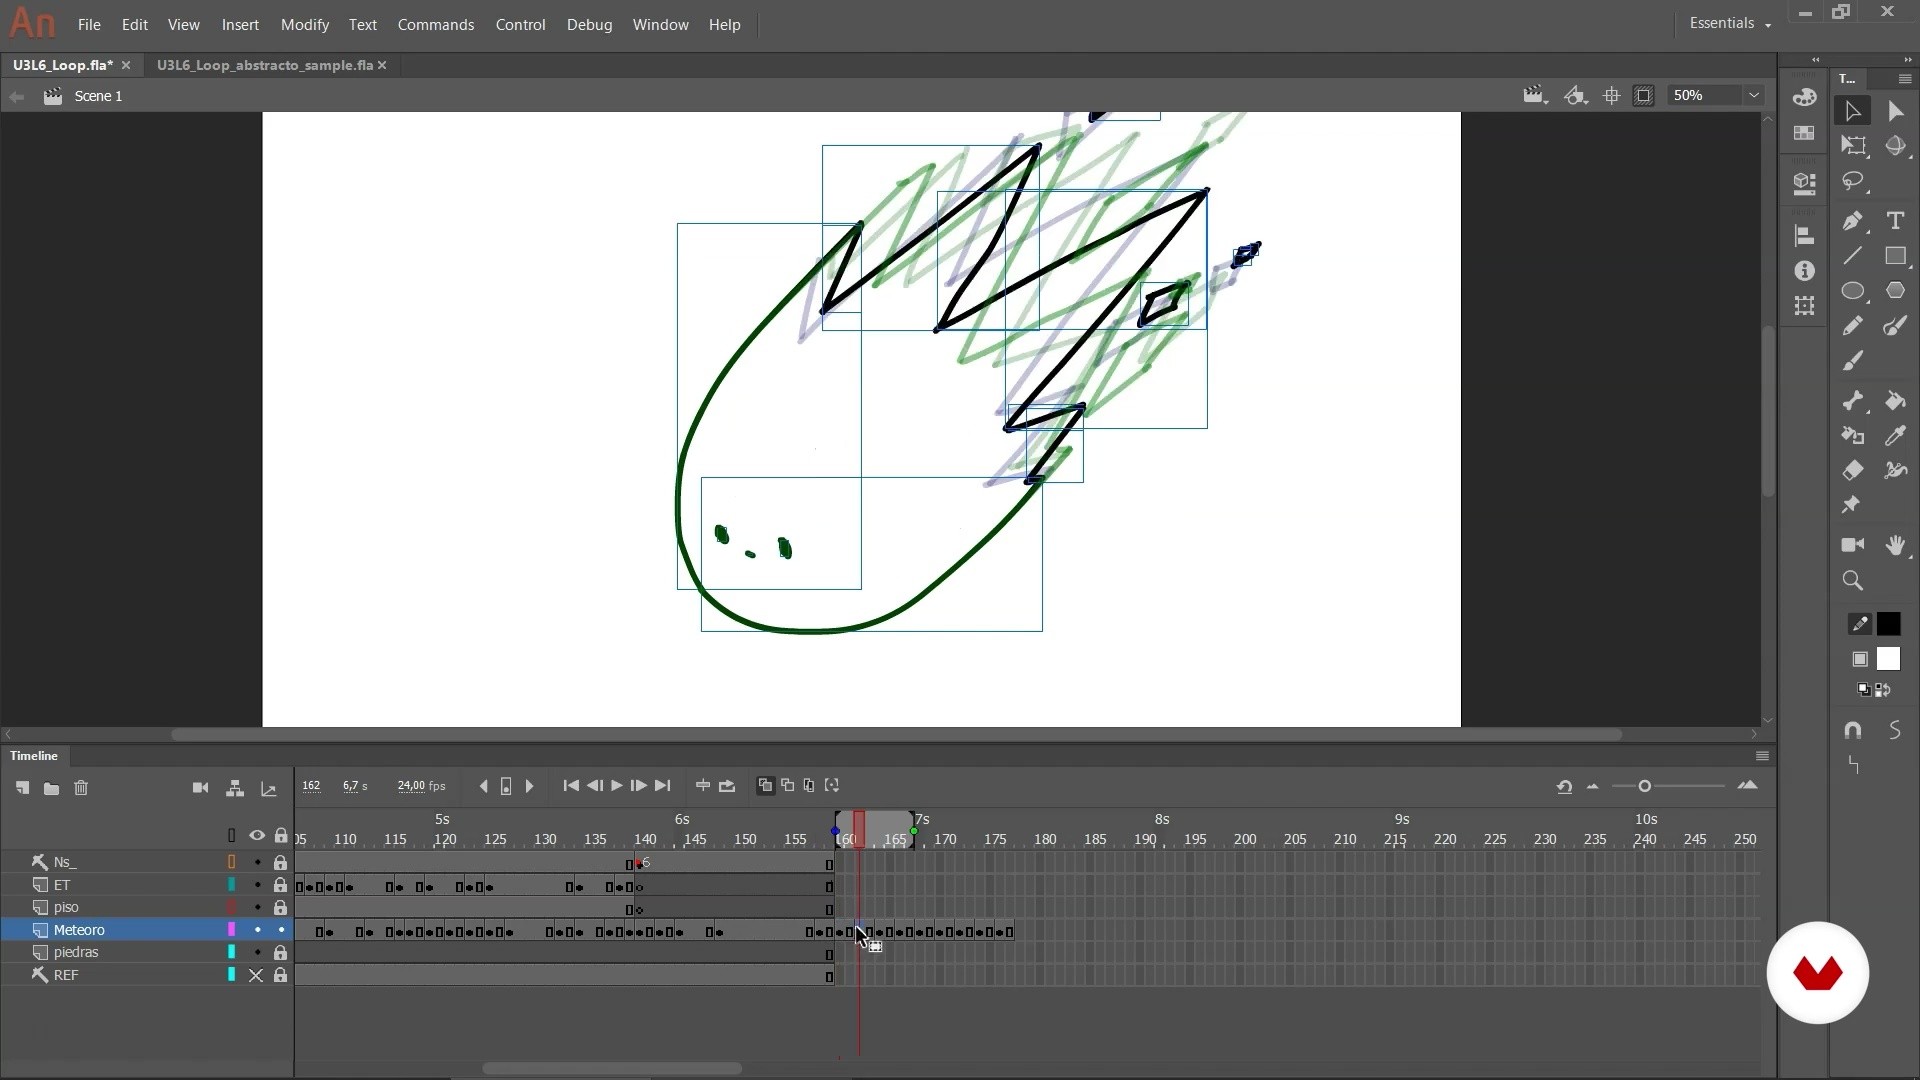
Task: Pick the Hand tool
Action: click(1895, 545)
